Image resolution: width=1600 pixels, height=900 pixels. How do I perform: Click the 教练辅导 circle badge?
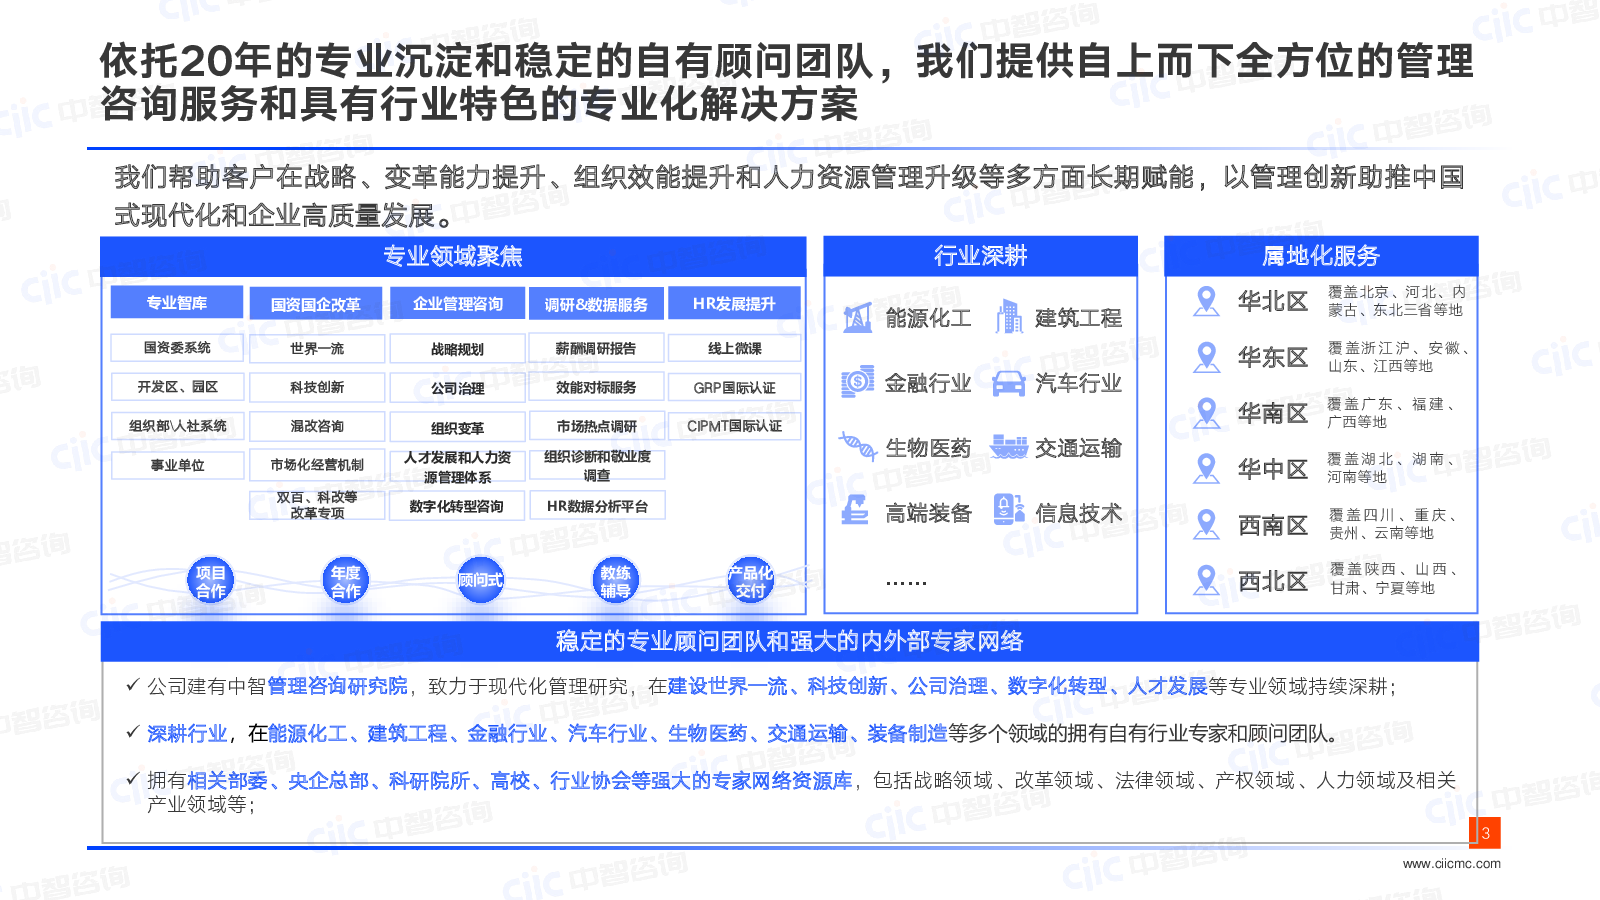point(615,581)
